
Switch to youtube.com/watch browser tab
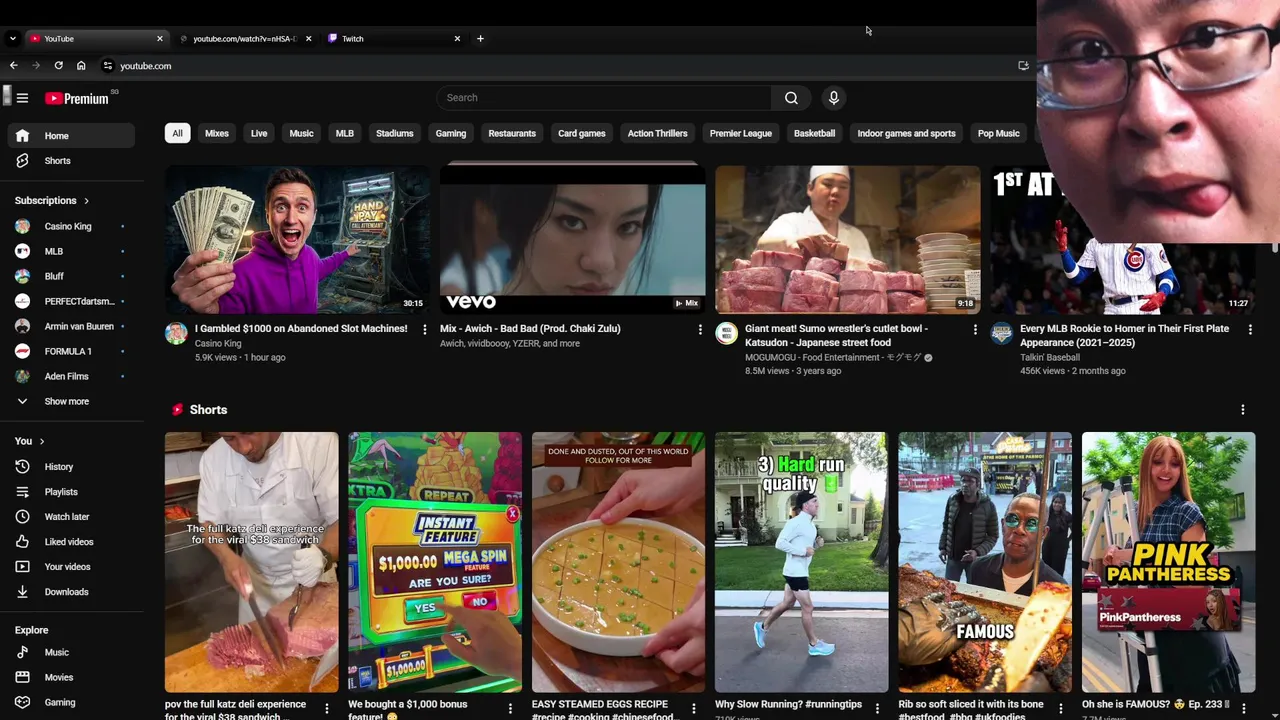[x=245, y=39]
